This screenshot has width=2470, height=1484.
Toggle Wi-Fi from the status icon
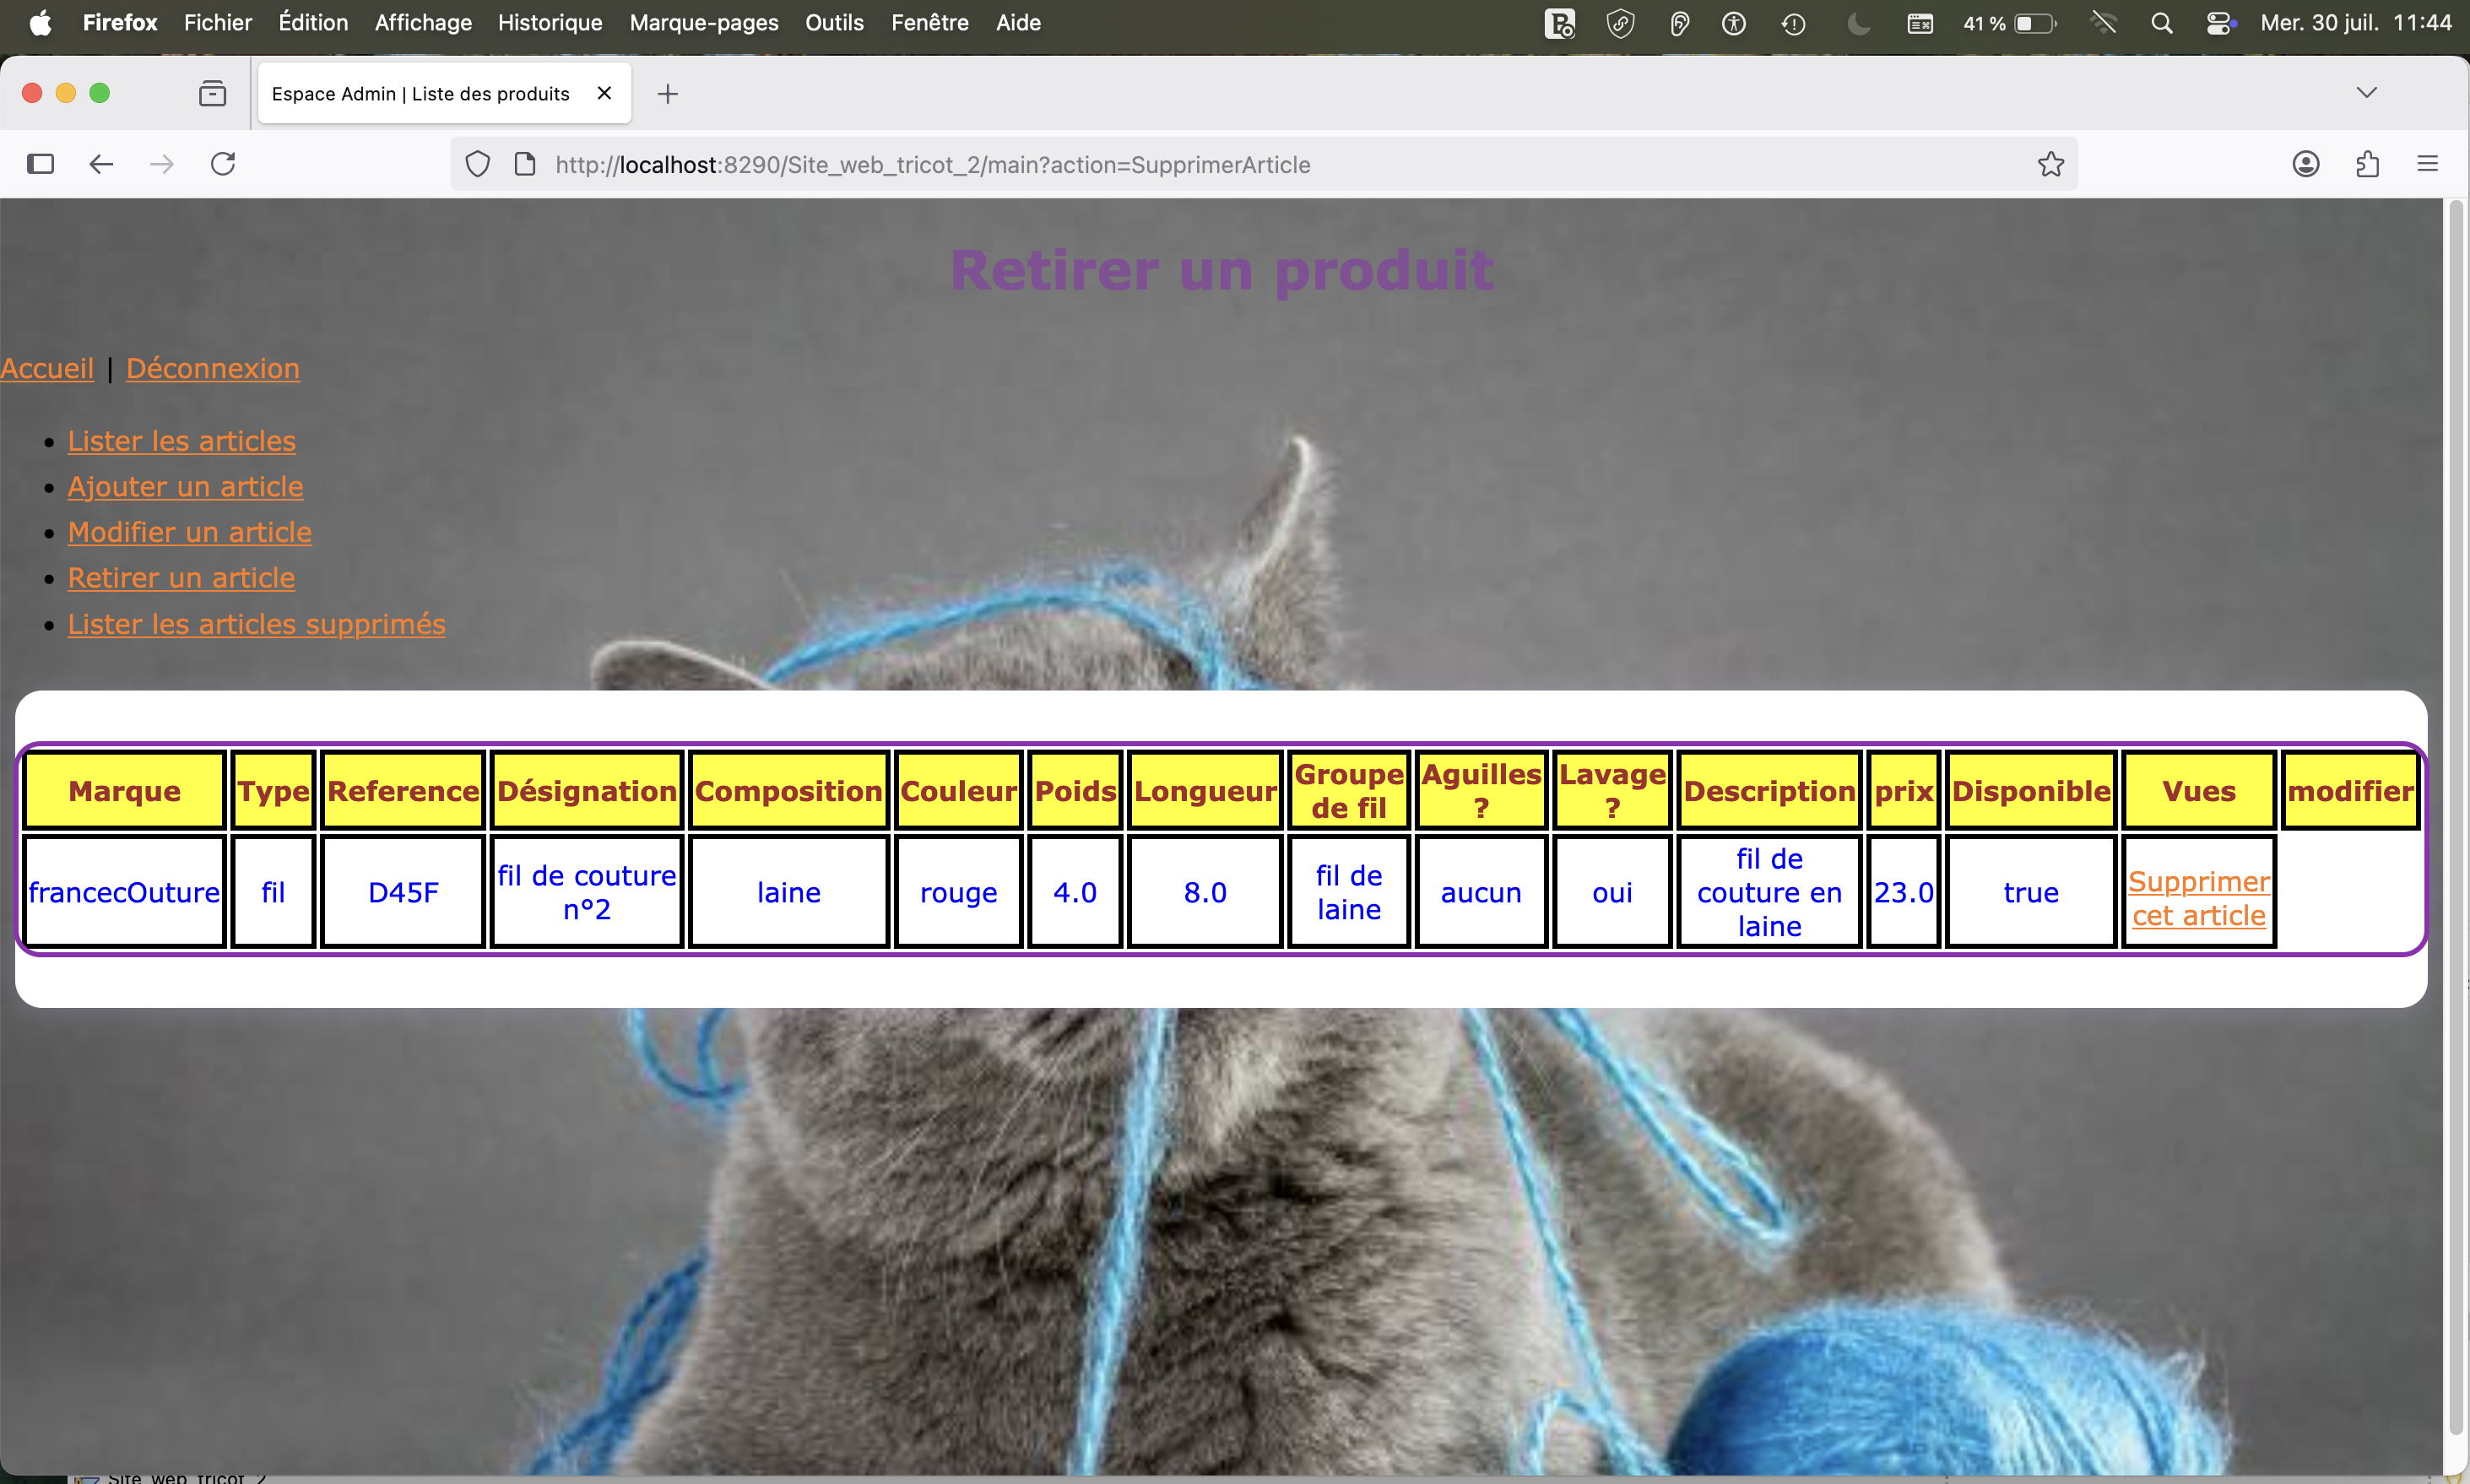point(2104,22)
